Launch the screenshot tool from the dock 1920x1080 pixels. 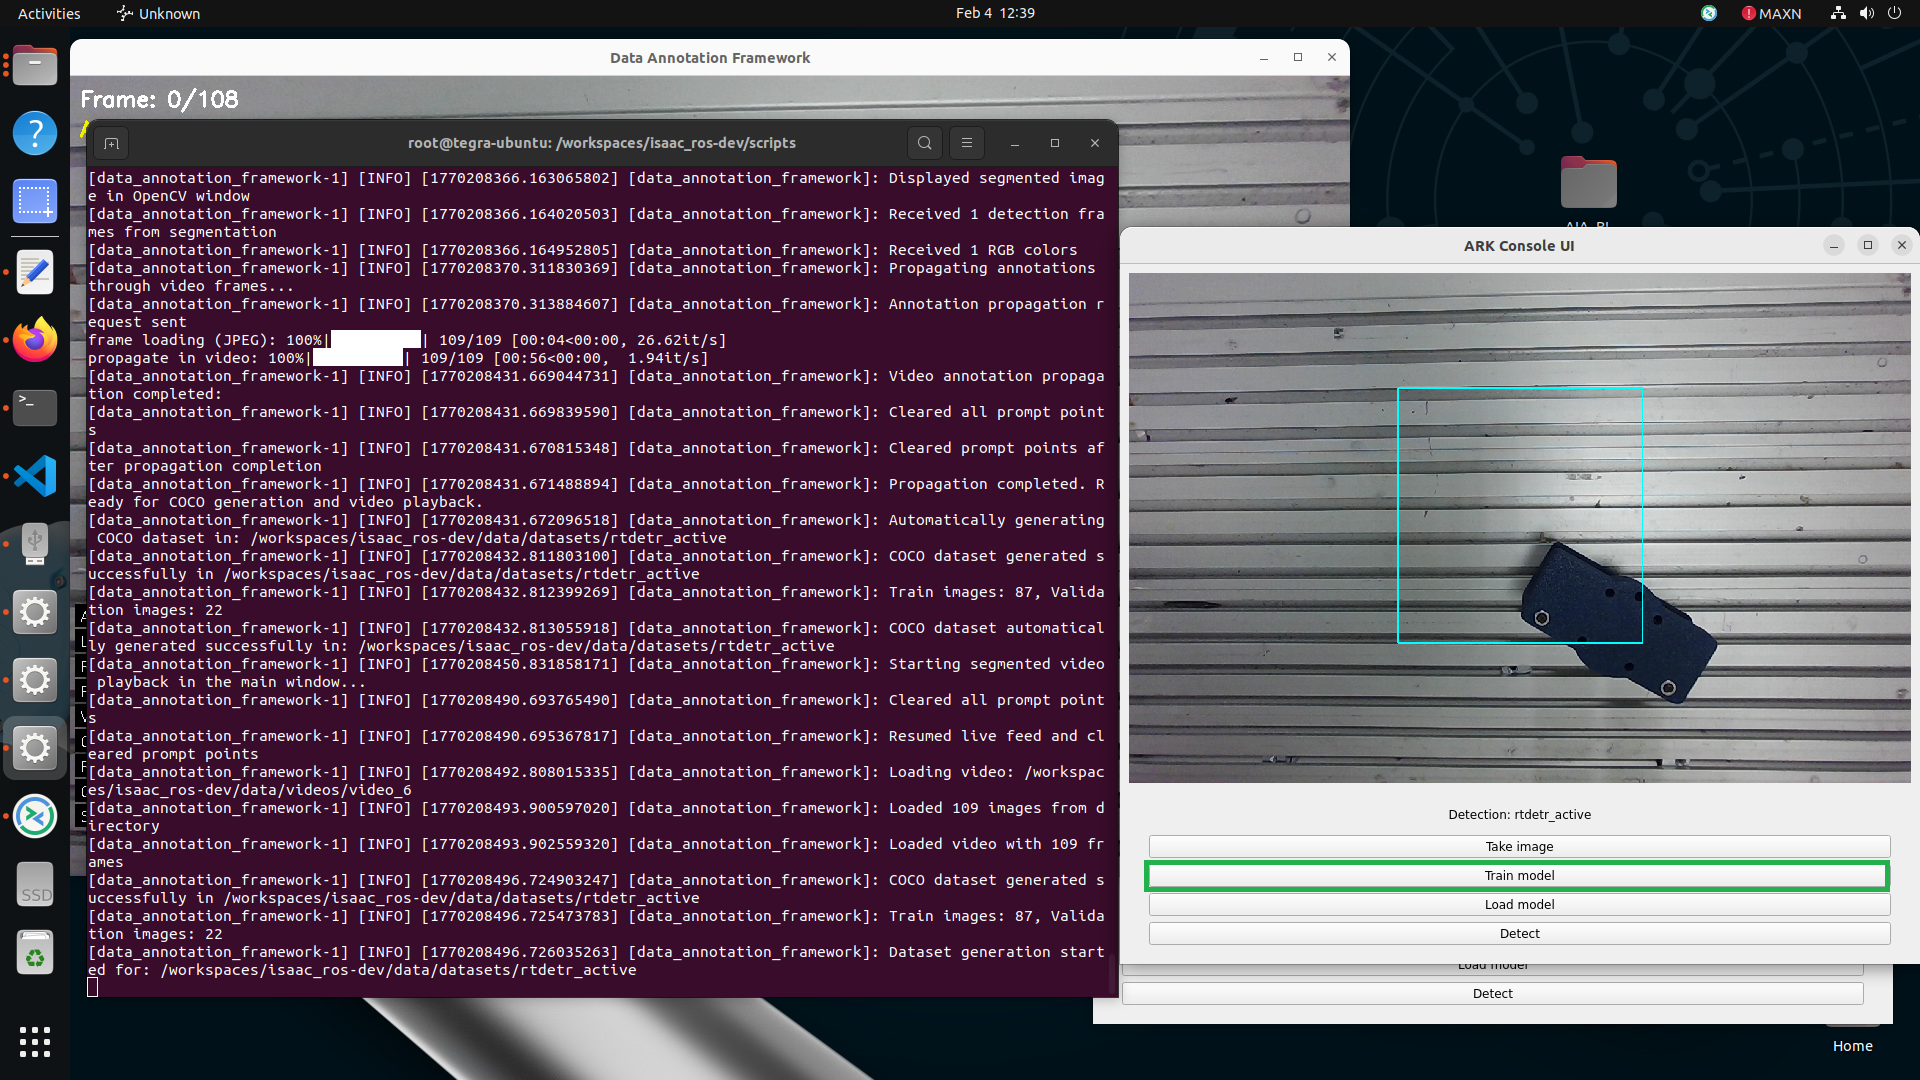pyautogui.click(x=35, y=201)
